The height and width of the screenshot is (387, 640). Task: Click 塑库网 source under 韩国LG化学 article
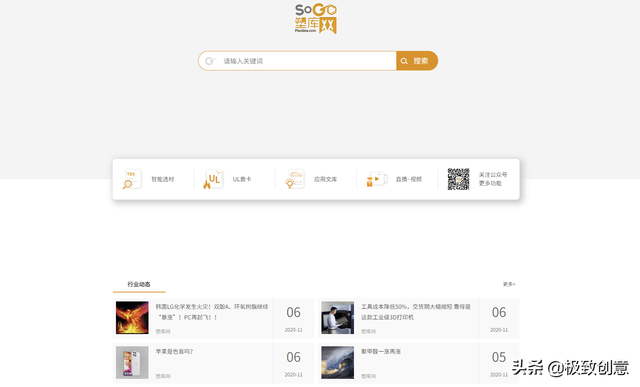[x=162, y=331]
